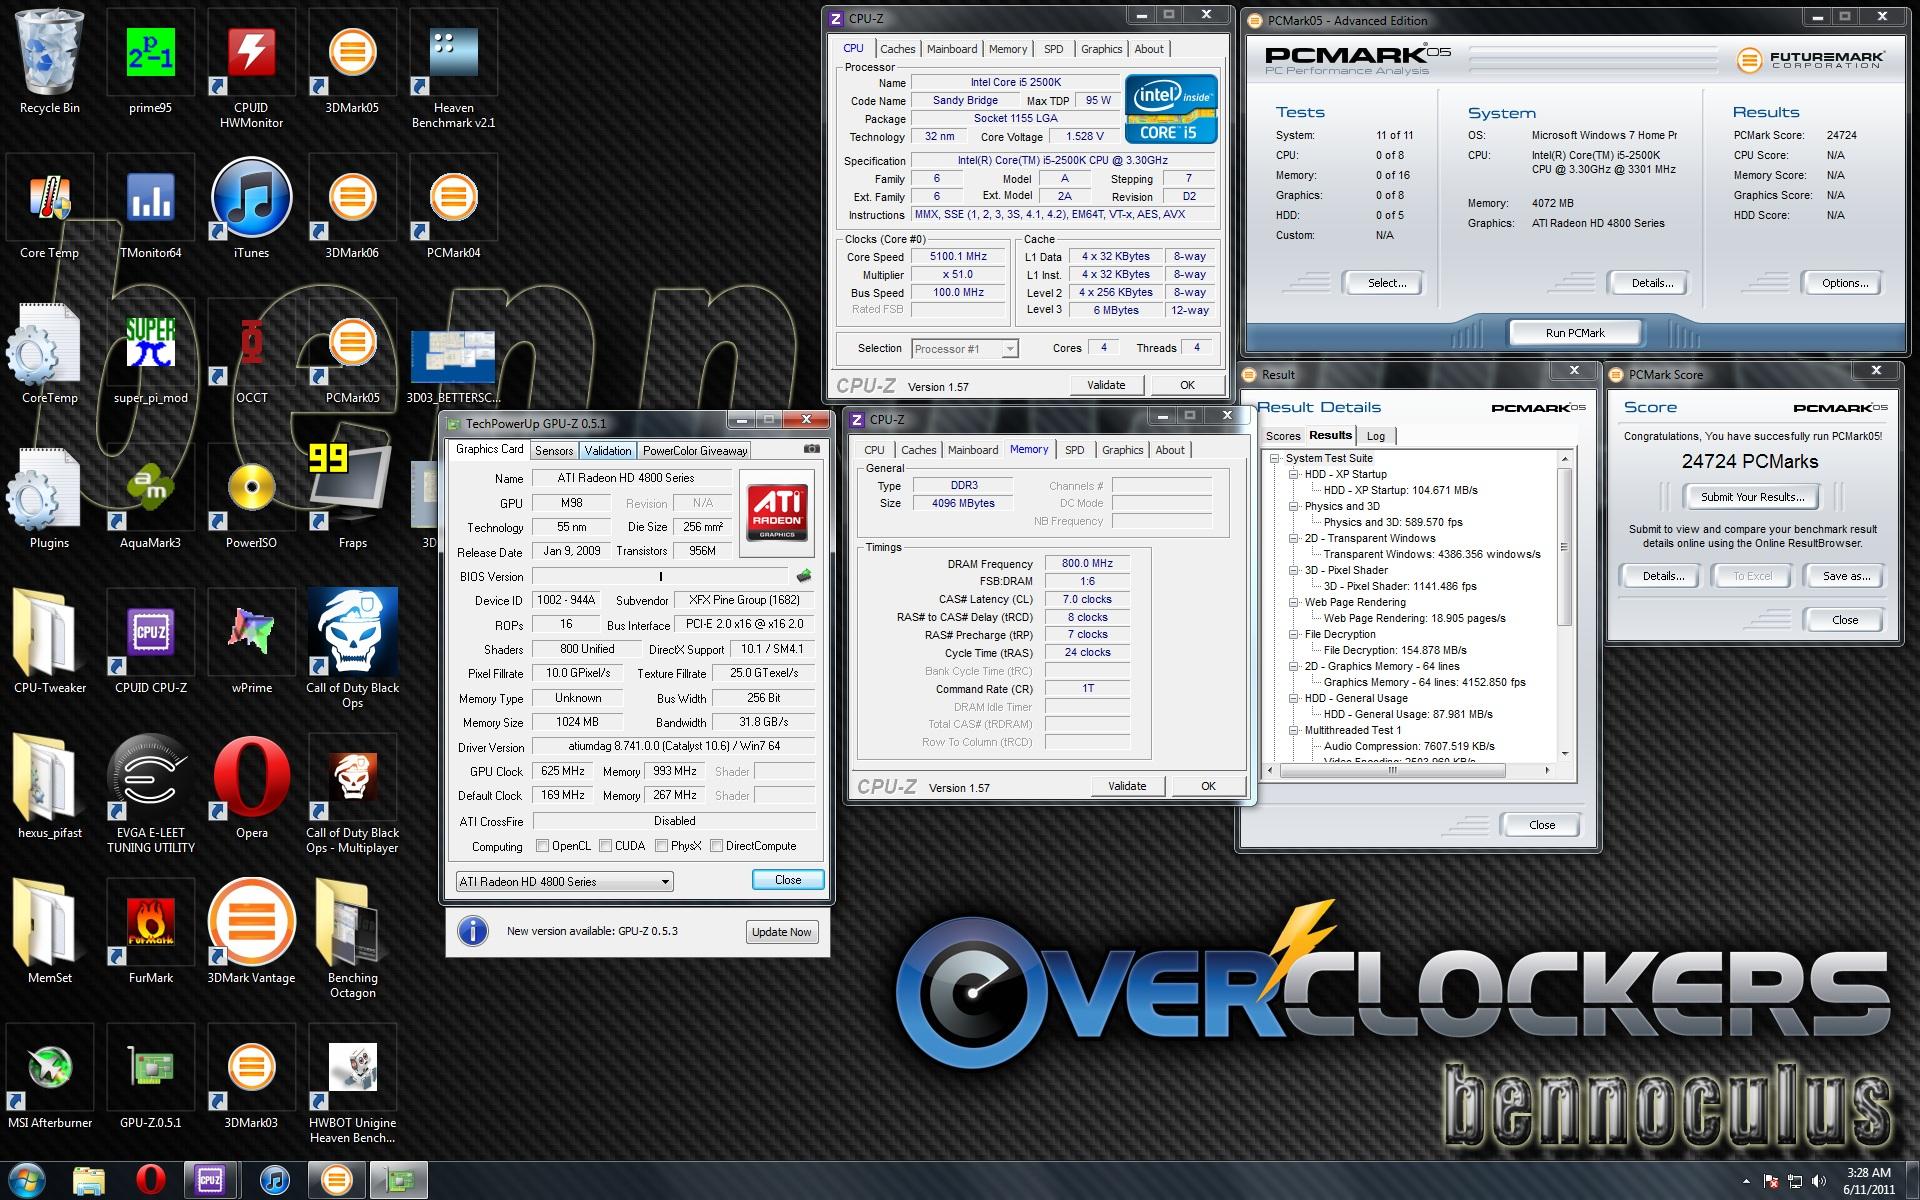Click the clock showing 3:28 AM
The height and width of the screenshot is (1200, 1920).
tap(1868, 1173)
